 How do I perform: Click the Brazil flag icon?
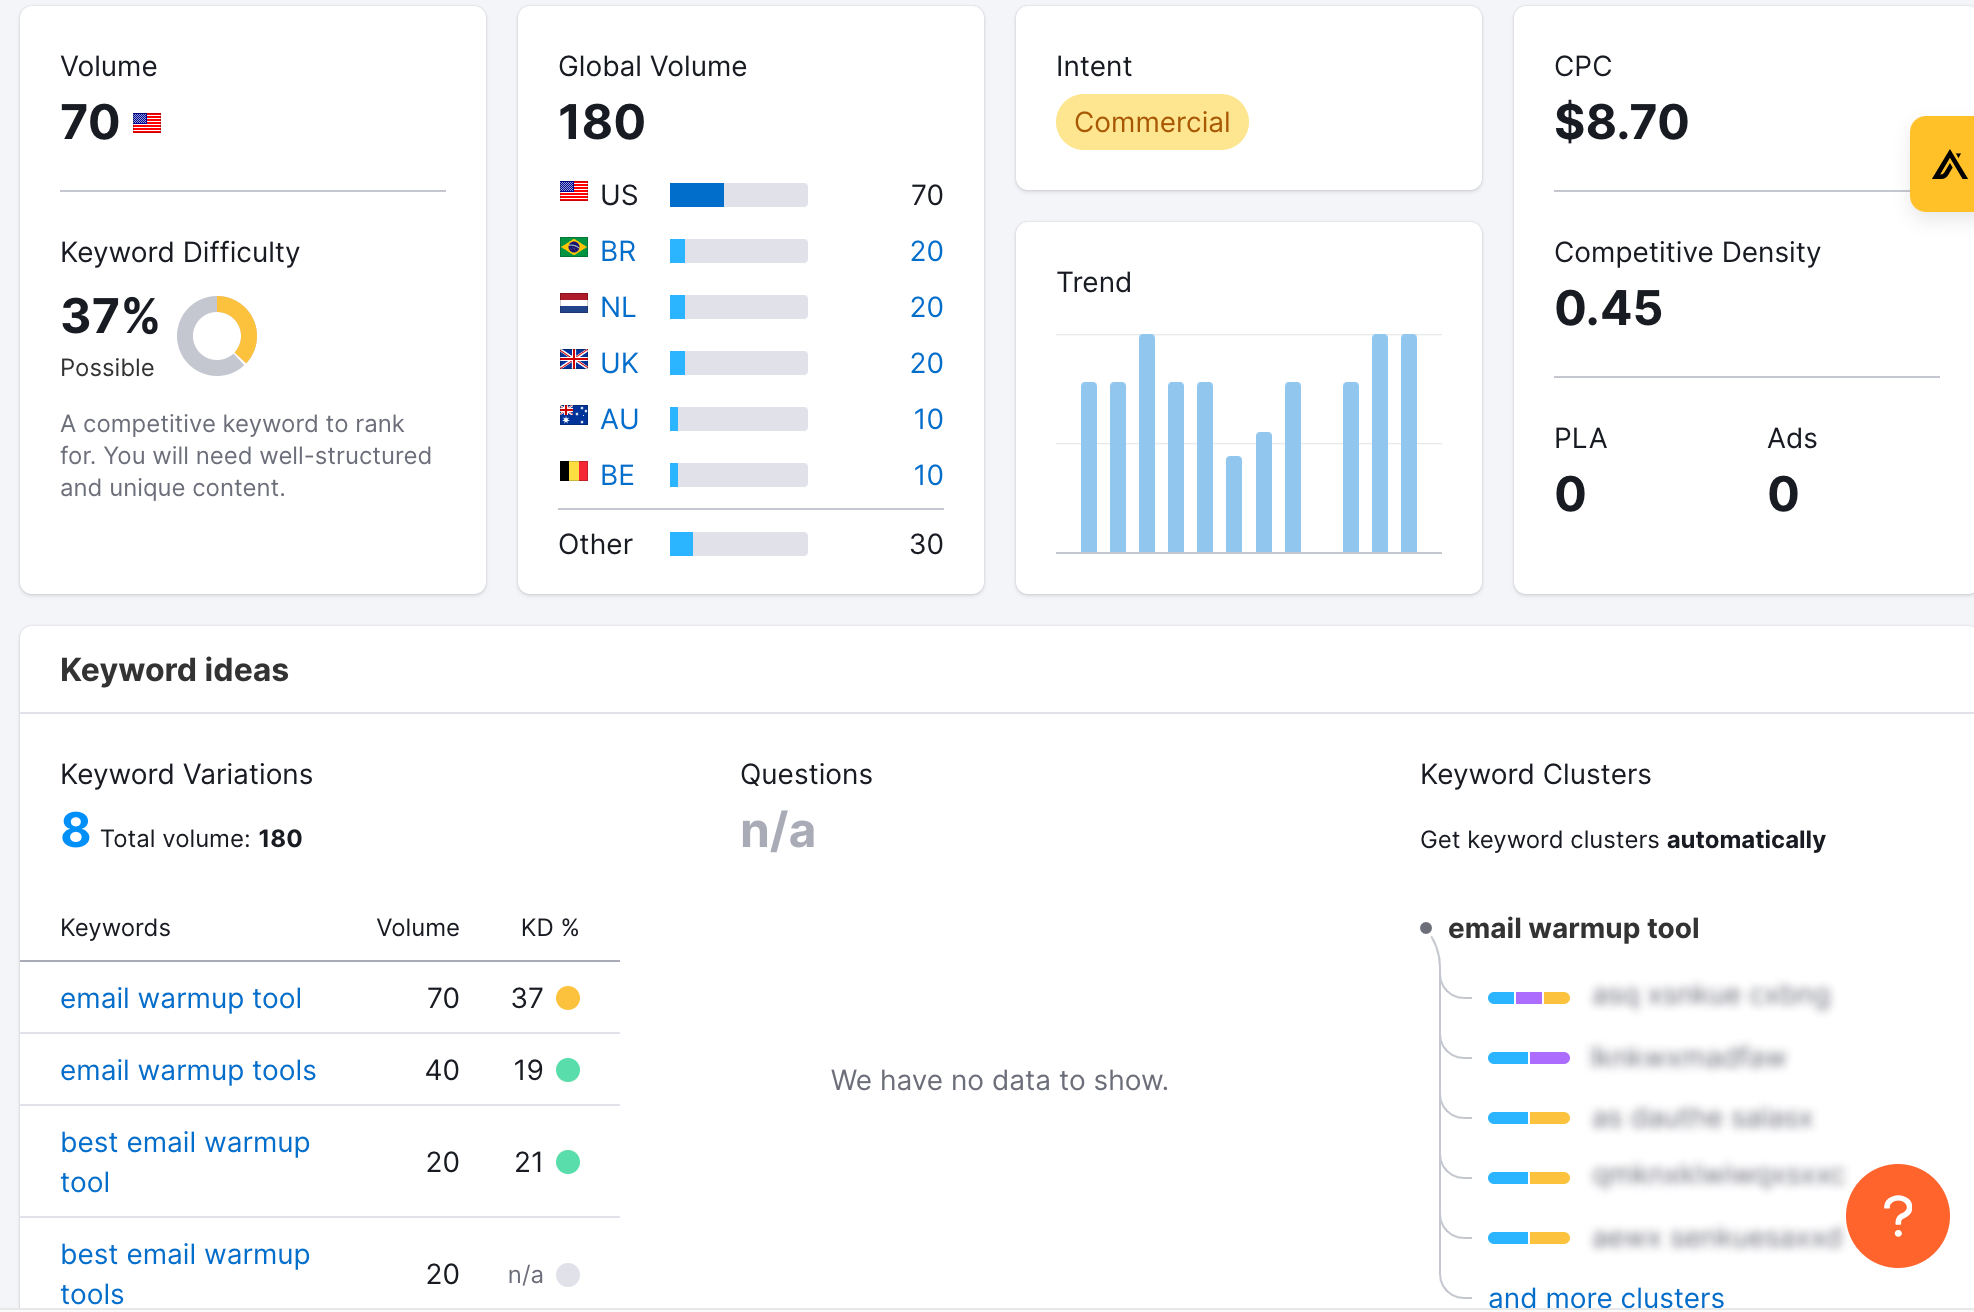(573, 247)
